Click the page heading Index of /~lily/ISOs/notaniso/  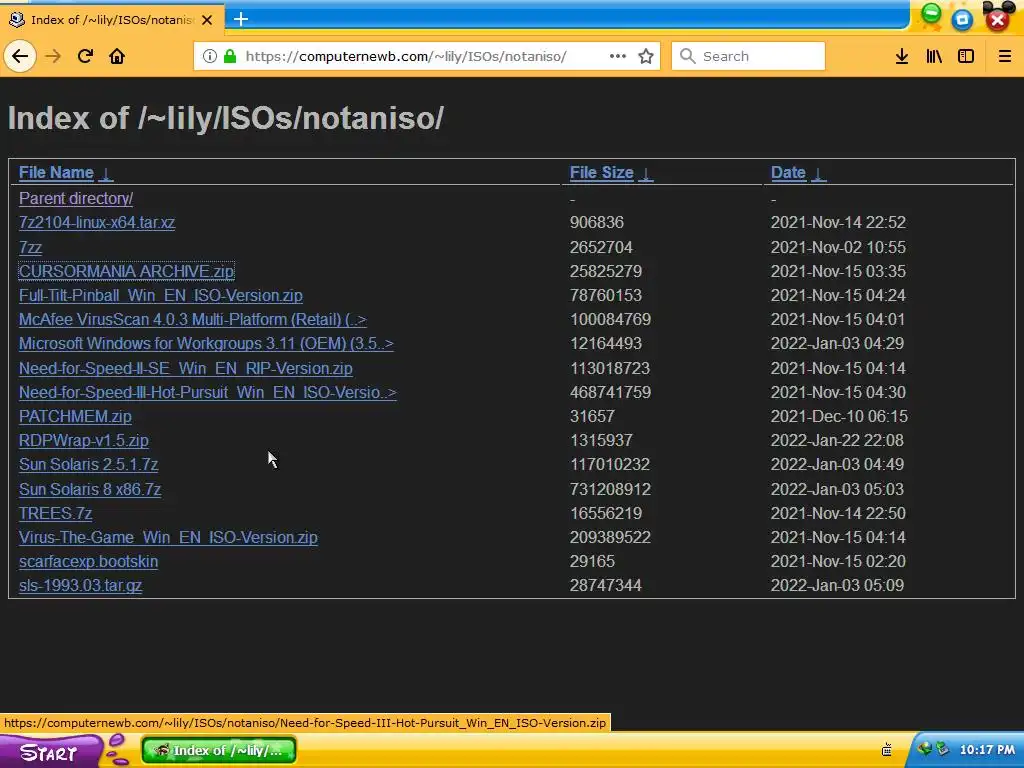pyautogui.click(x=226, y=118)
